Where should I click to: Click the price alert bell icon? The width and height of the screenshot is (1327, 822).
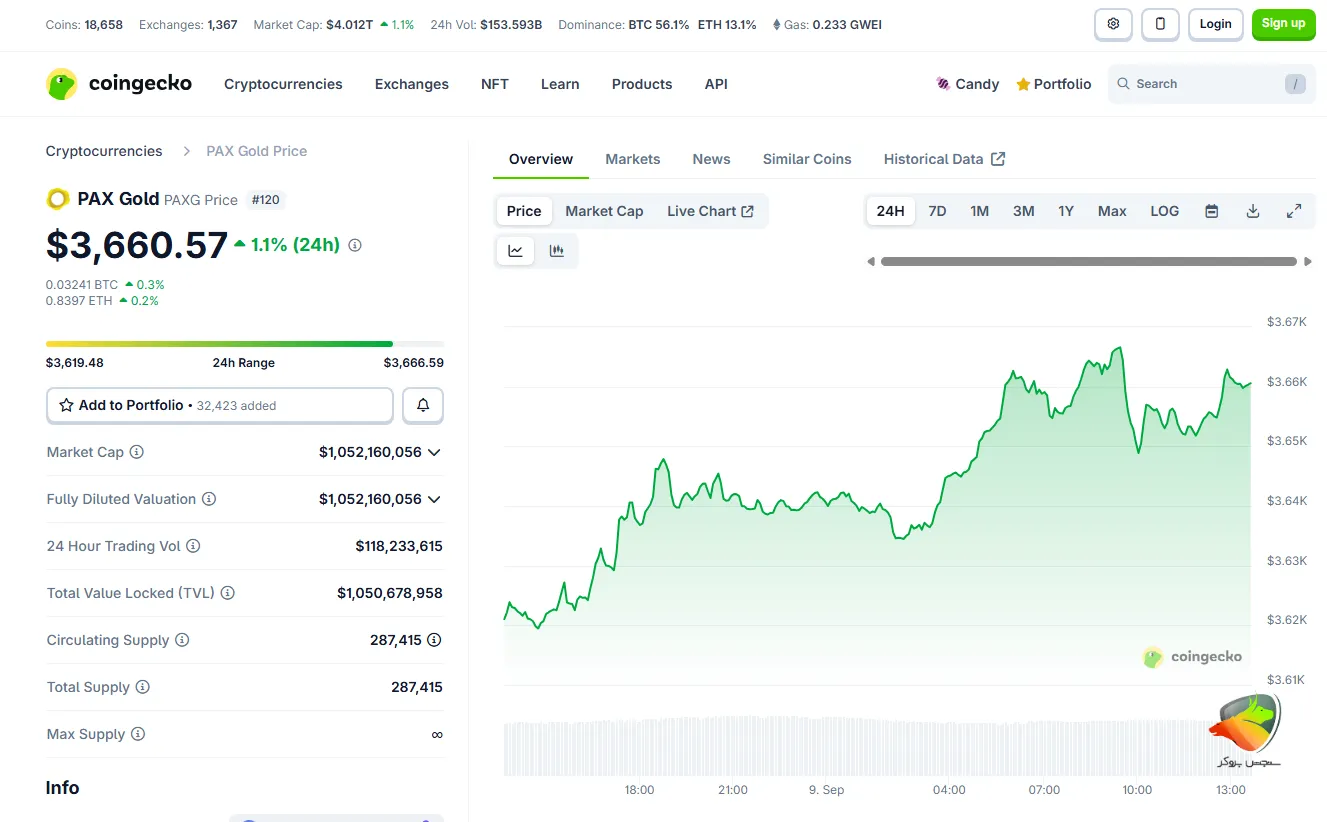click(x=423, y=405)
